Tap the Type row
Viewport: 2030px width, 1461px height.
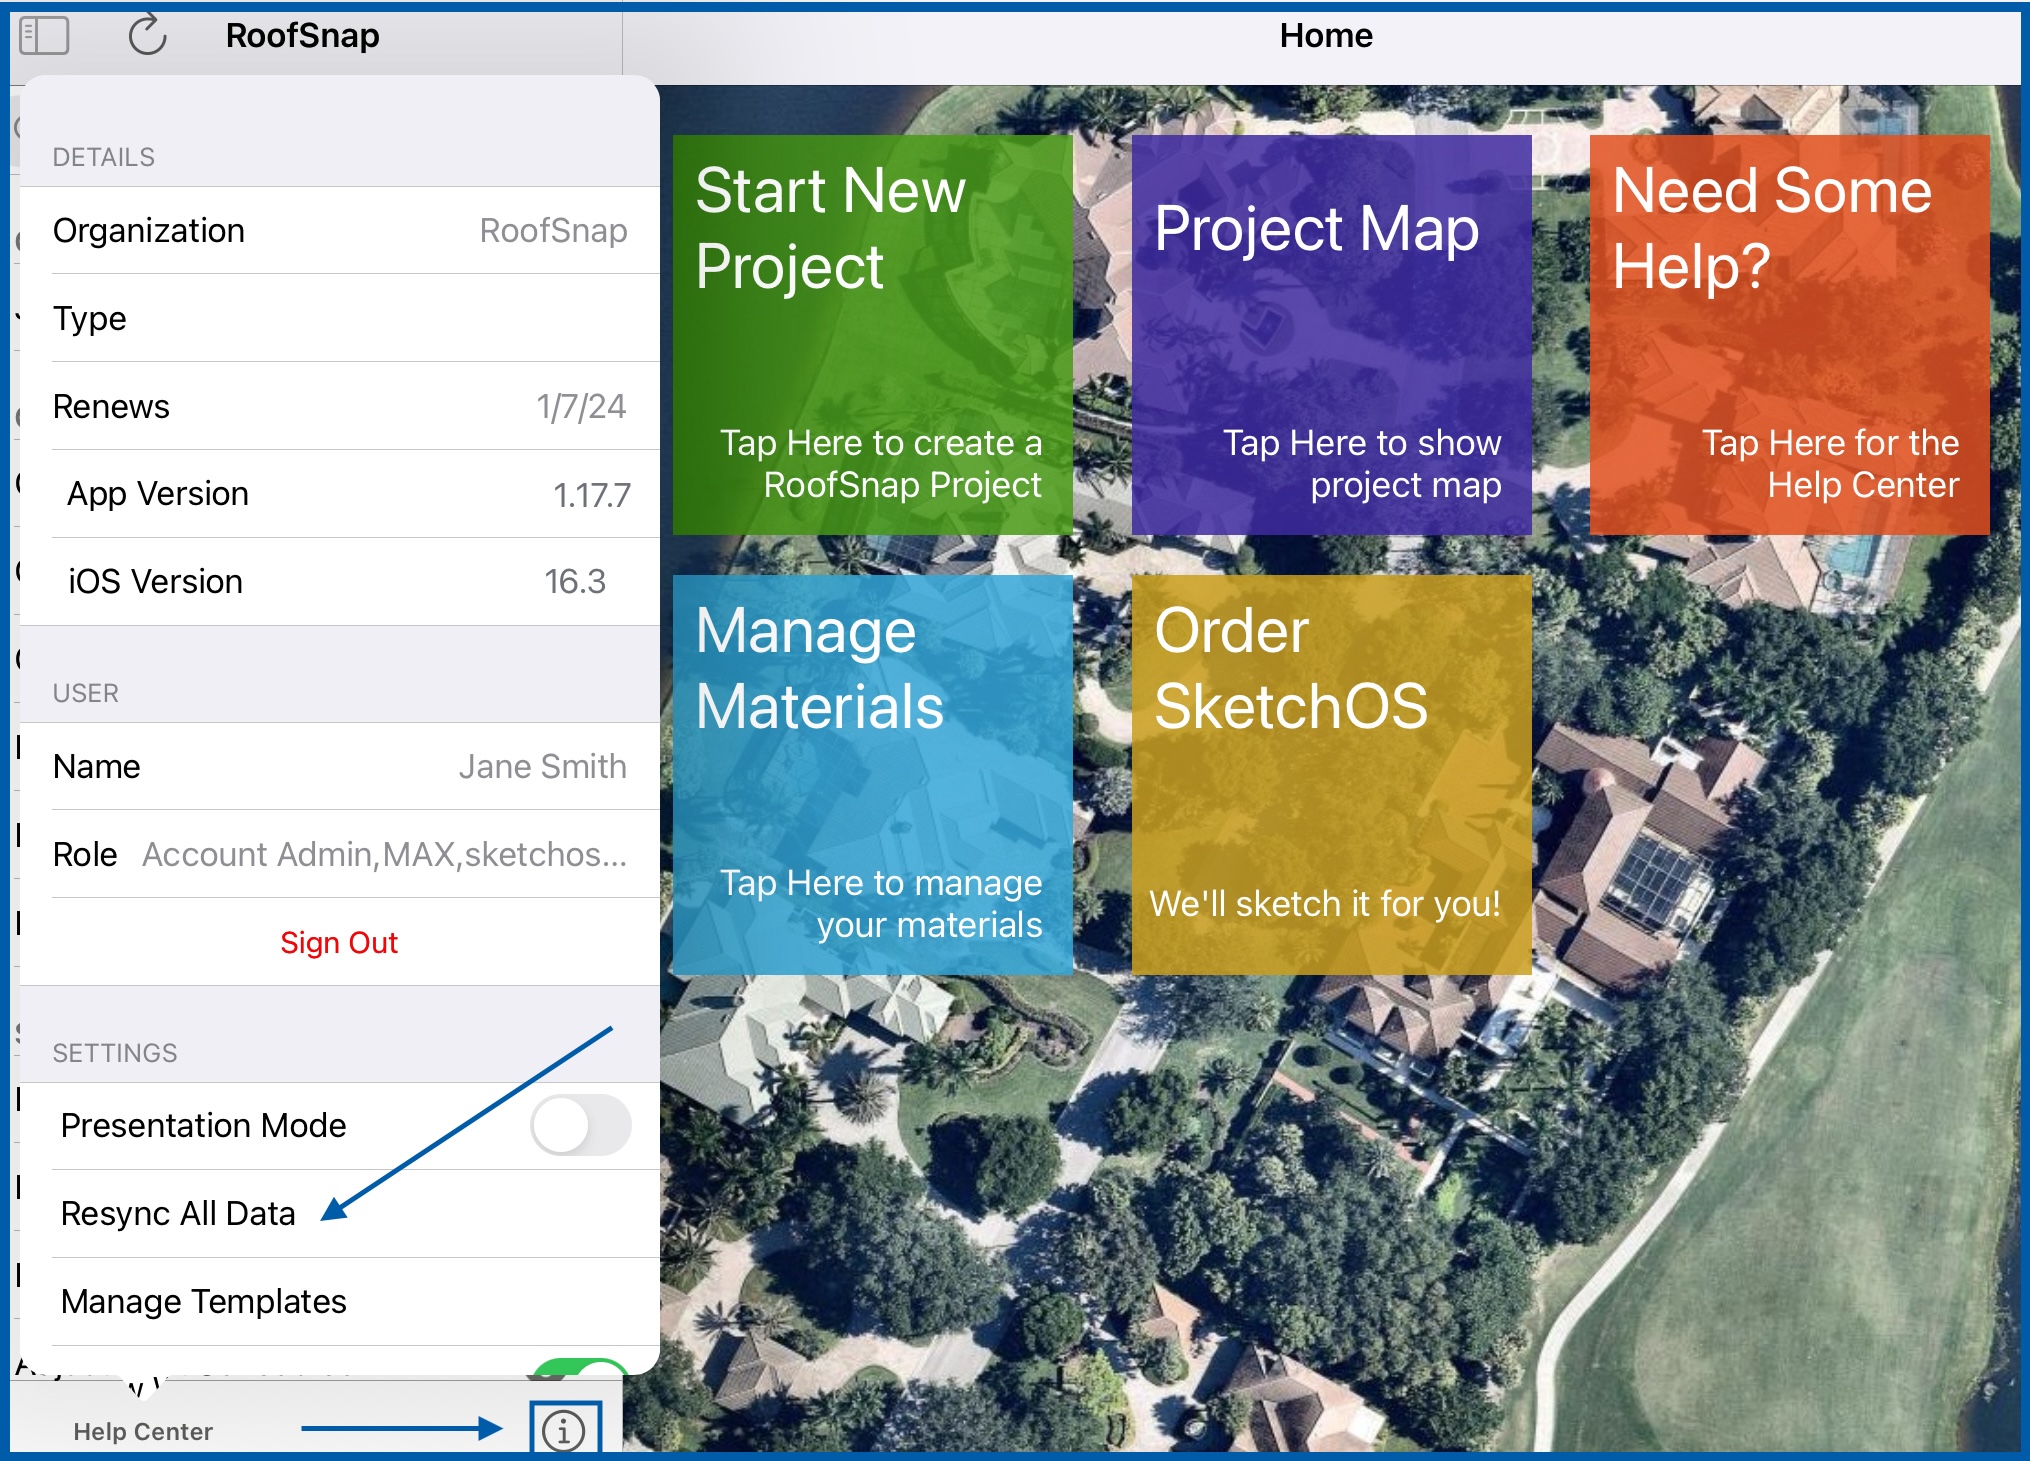click(x=340, y=319)
